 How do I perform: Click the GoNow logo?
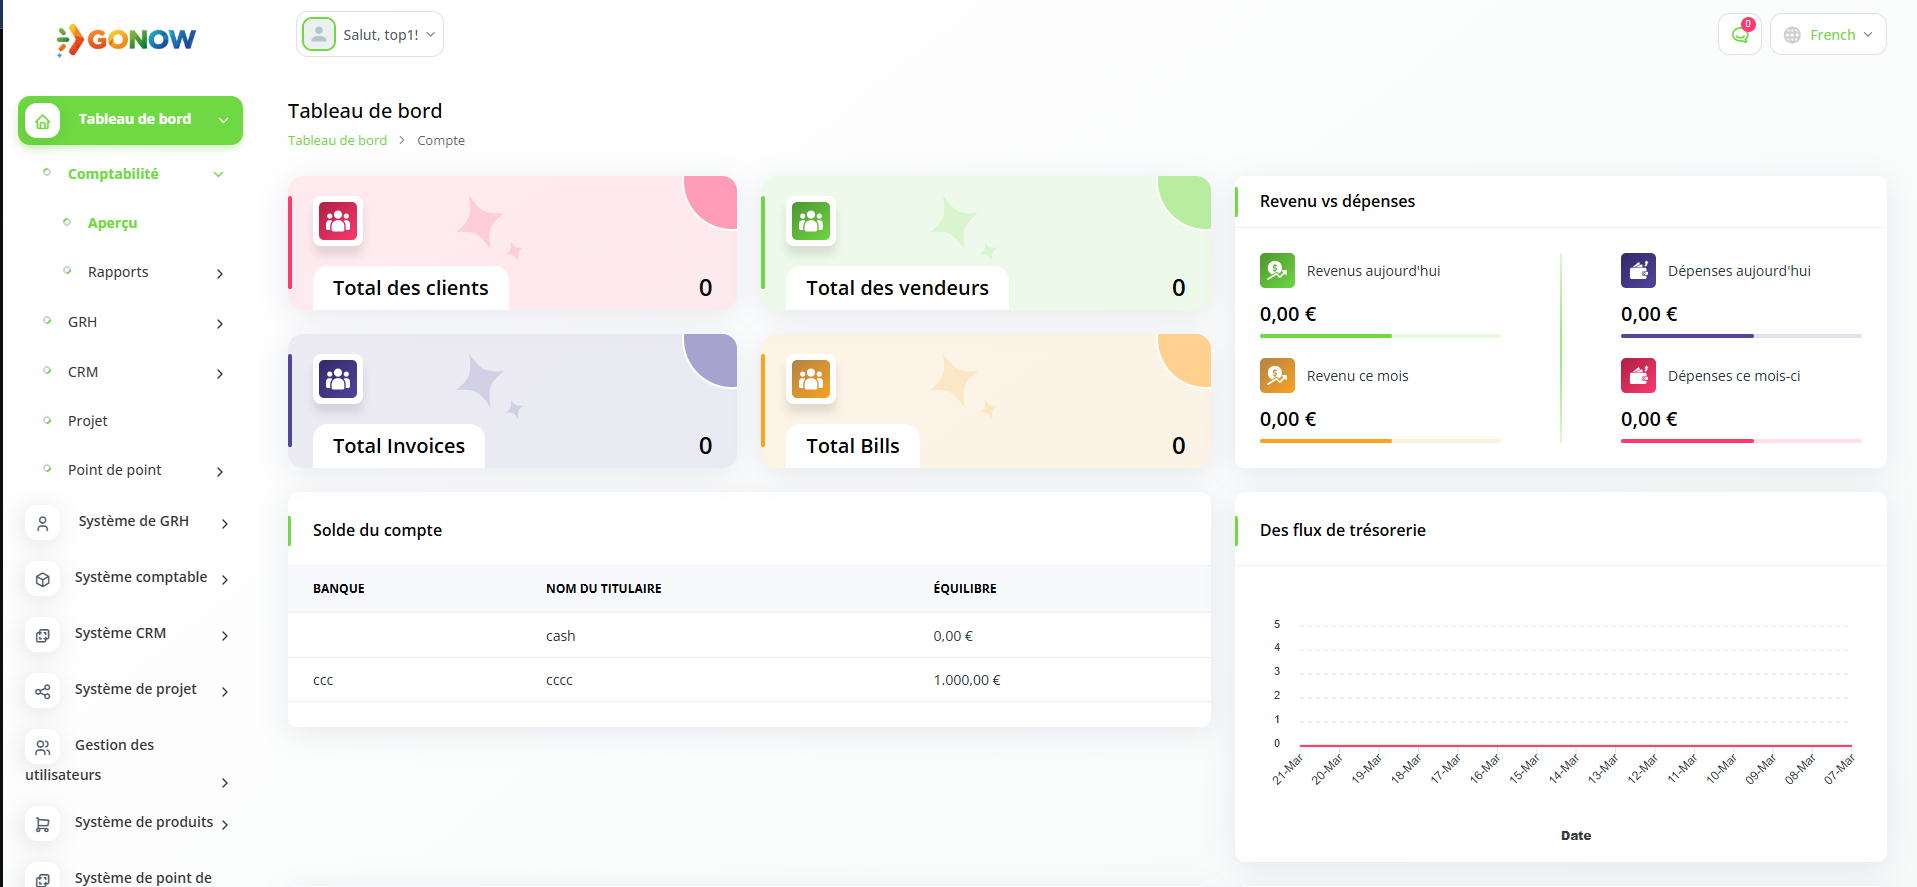coord(126,39)
